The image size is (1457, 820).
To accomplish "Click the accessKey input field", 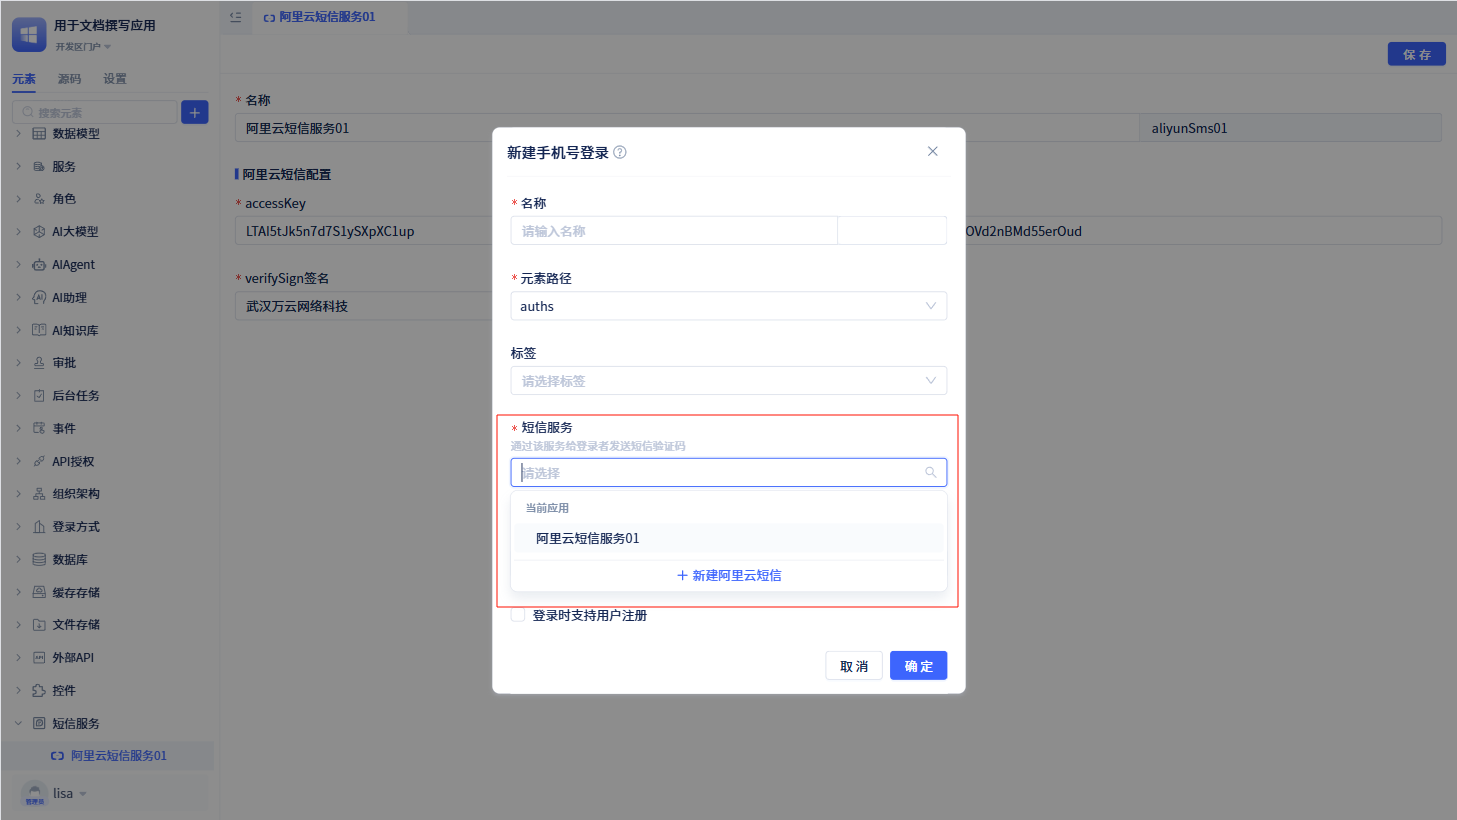I will (x=364, y=231).
